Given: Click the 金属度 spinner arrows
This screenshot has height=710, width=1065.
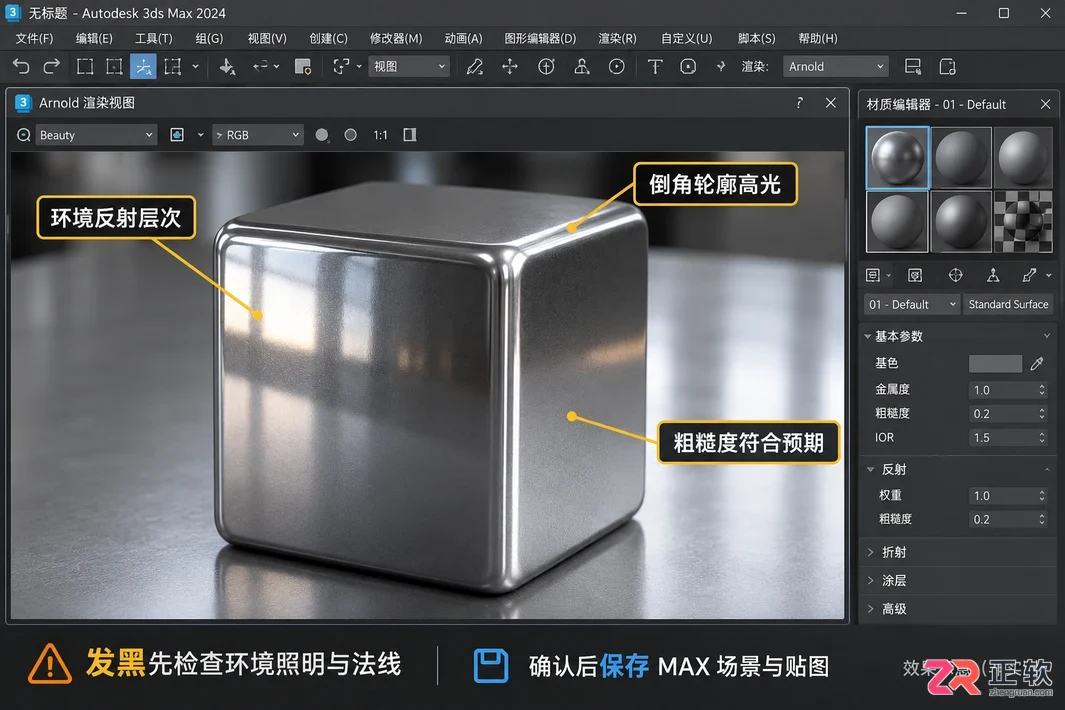Looking at the screenshot, I should 1042,390.
